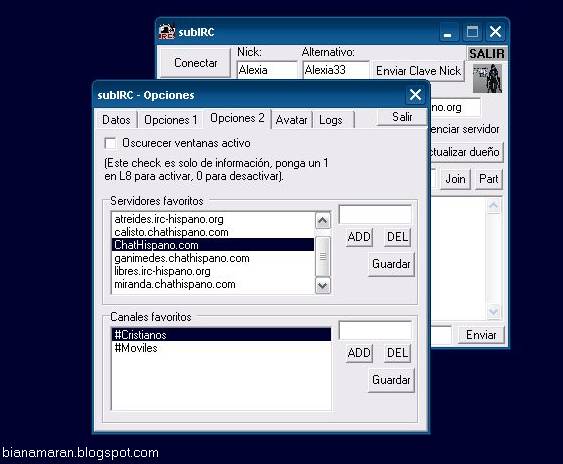Screen dimensions: 563x464
Task: Select the #Moviles channel
Action: [x=221, y=348]
